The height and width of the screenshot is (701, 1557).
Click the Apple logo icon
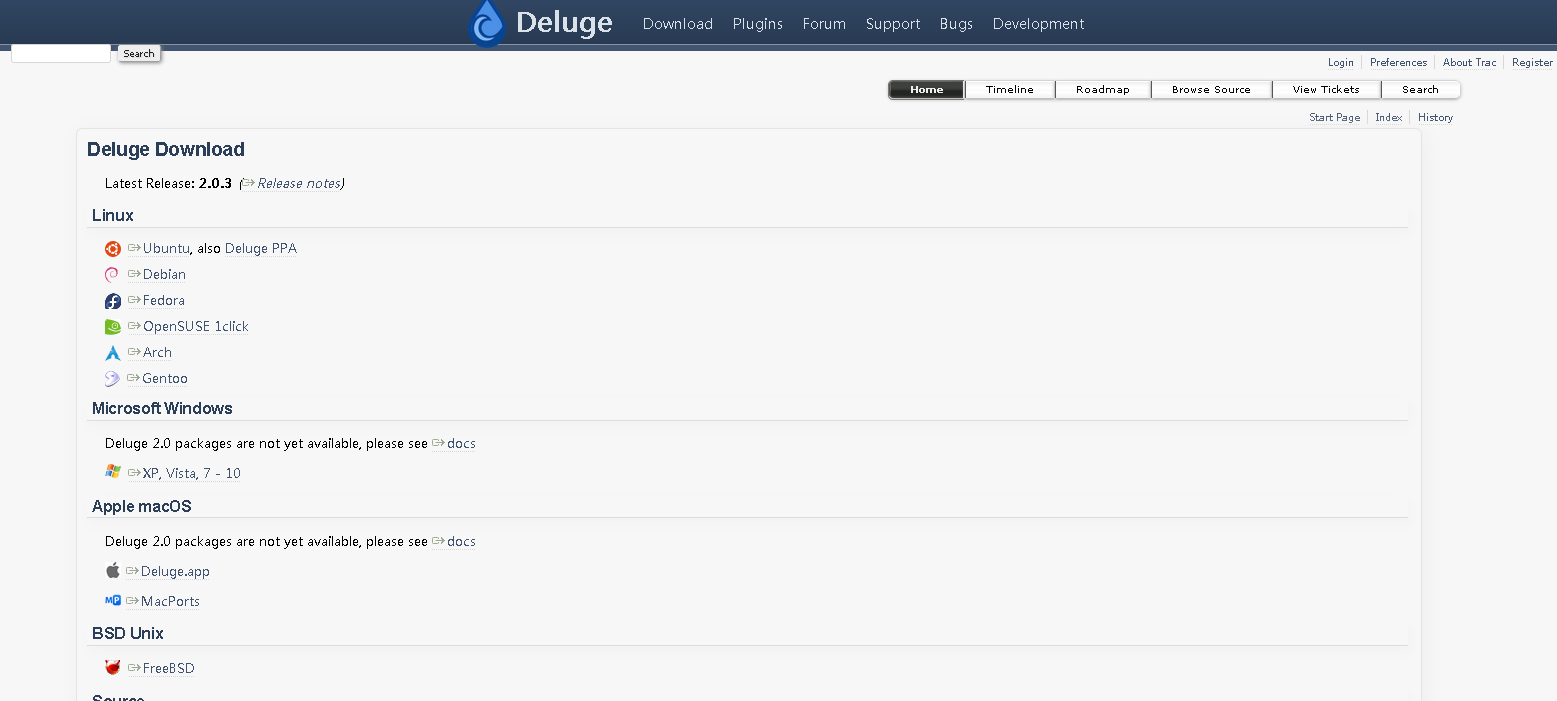(x=113, y=570)
